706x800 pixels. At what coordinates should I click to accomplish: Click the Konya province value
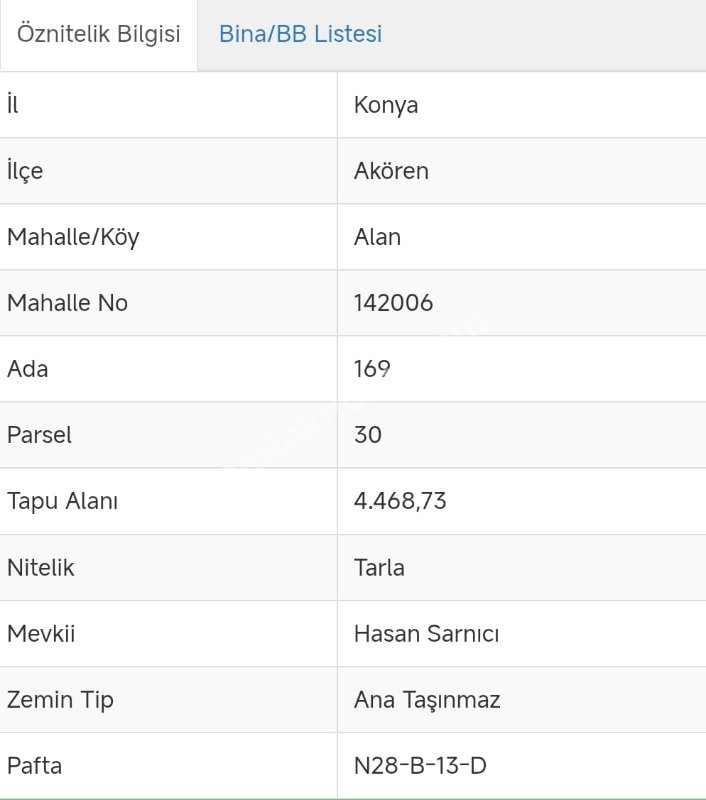pyautogui.click(x=386, y=105)
